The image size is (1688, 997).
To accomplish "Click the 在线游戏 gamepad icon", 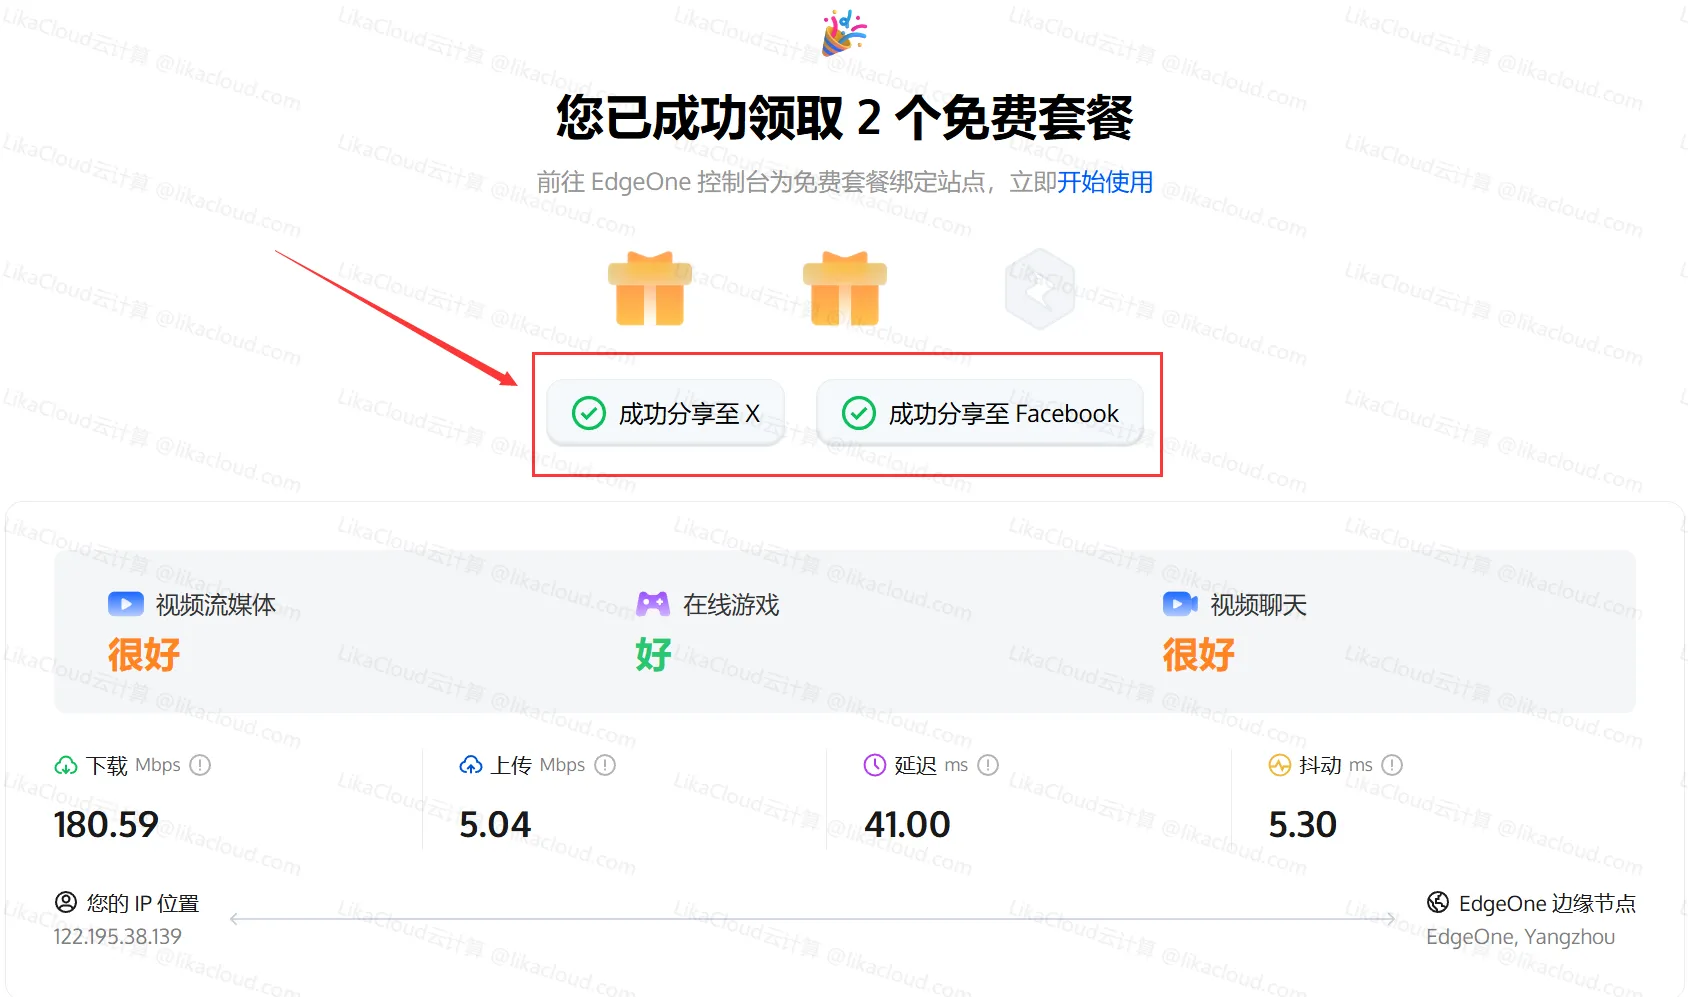I will coord(653,604).
